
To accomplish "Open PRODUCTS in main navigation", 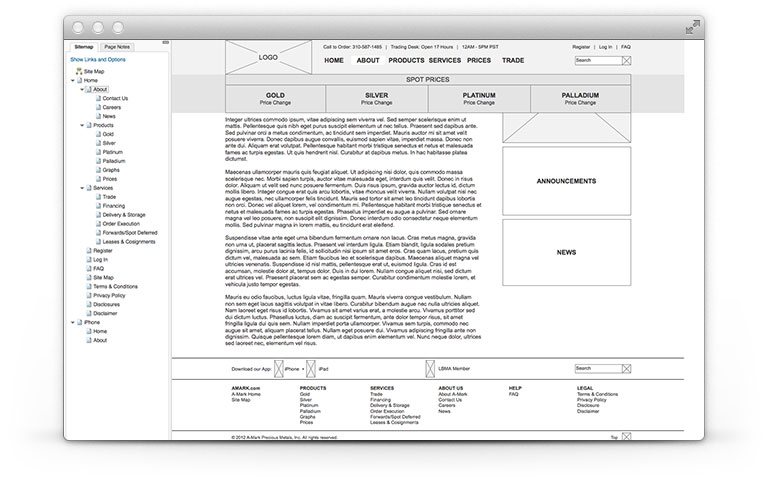I will (x=406, y=60).
